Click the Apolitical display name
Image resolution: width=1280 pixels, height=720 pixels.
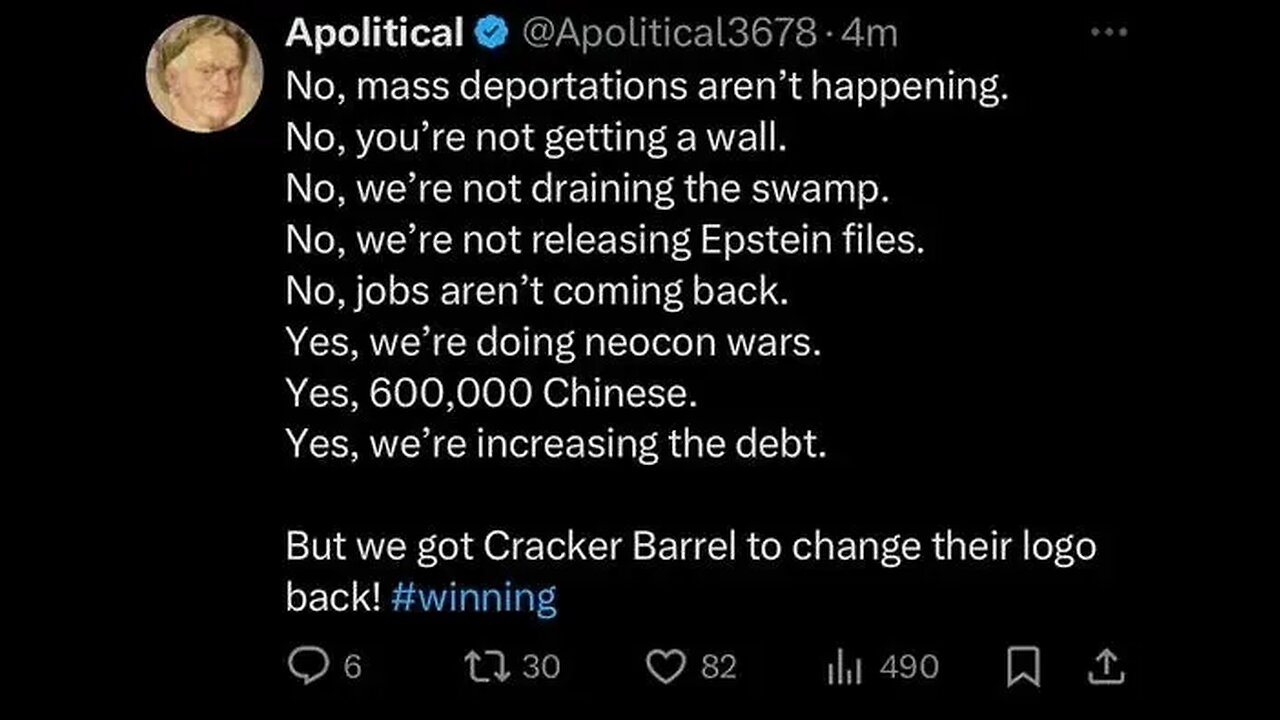tap(374, 34)
